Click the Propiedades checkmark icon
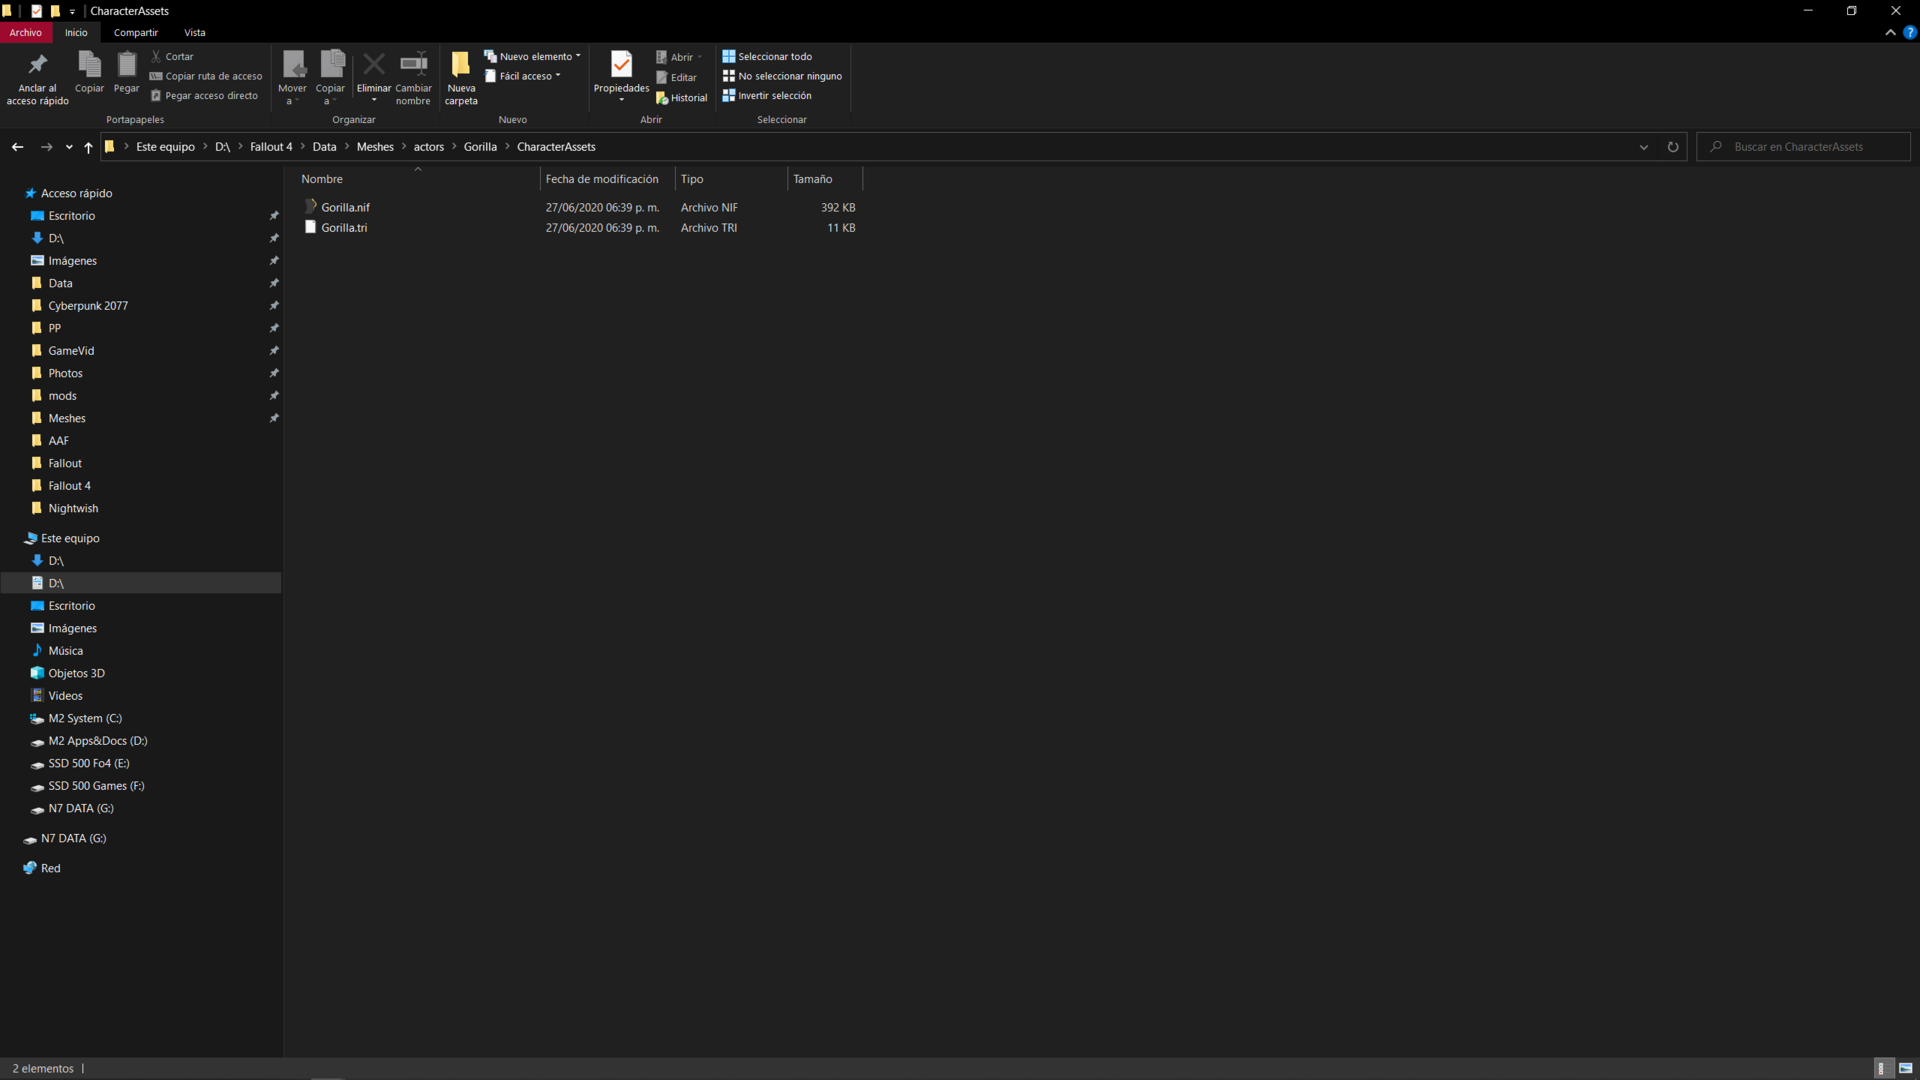Image resolution: width=1920 pixels, height=1080 pixels. pyautogui.click(x=621, y=65)
